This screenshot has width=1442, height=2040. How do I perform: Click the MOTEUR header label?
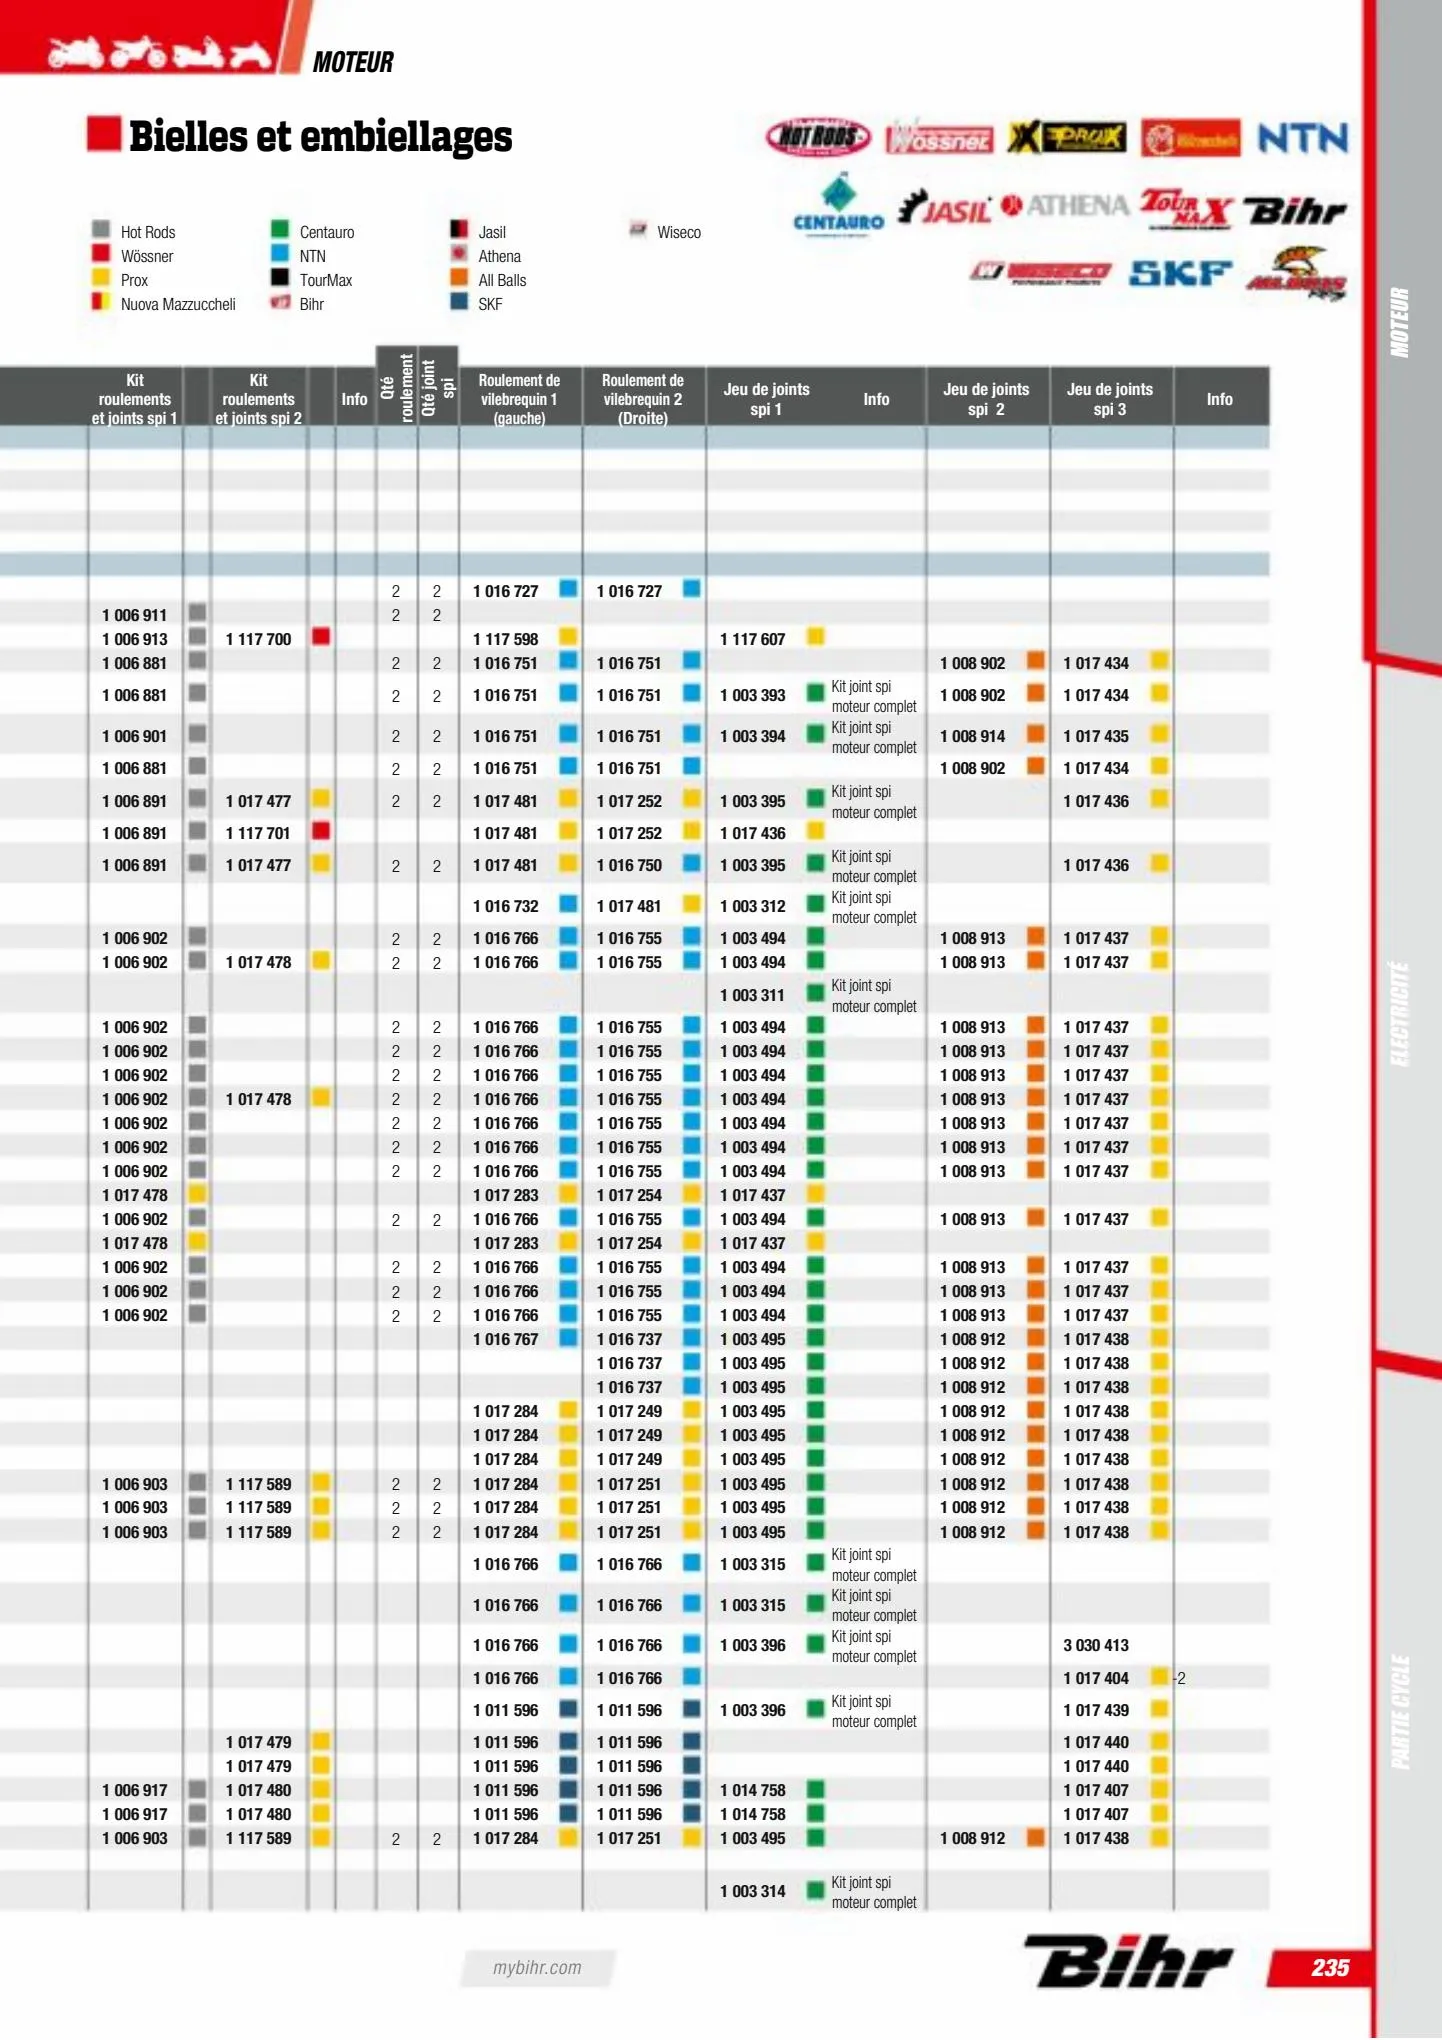click(353, 62)
